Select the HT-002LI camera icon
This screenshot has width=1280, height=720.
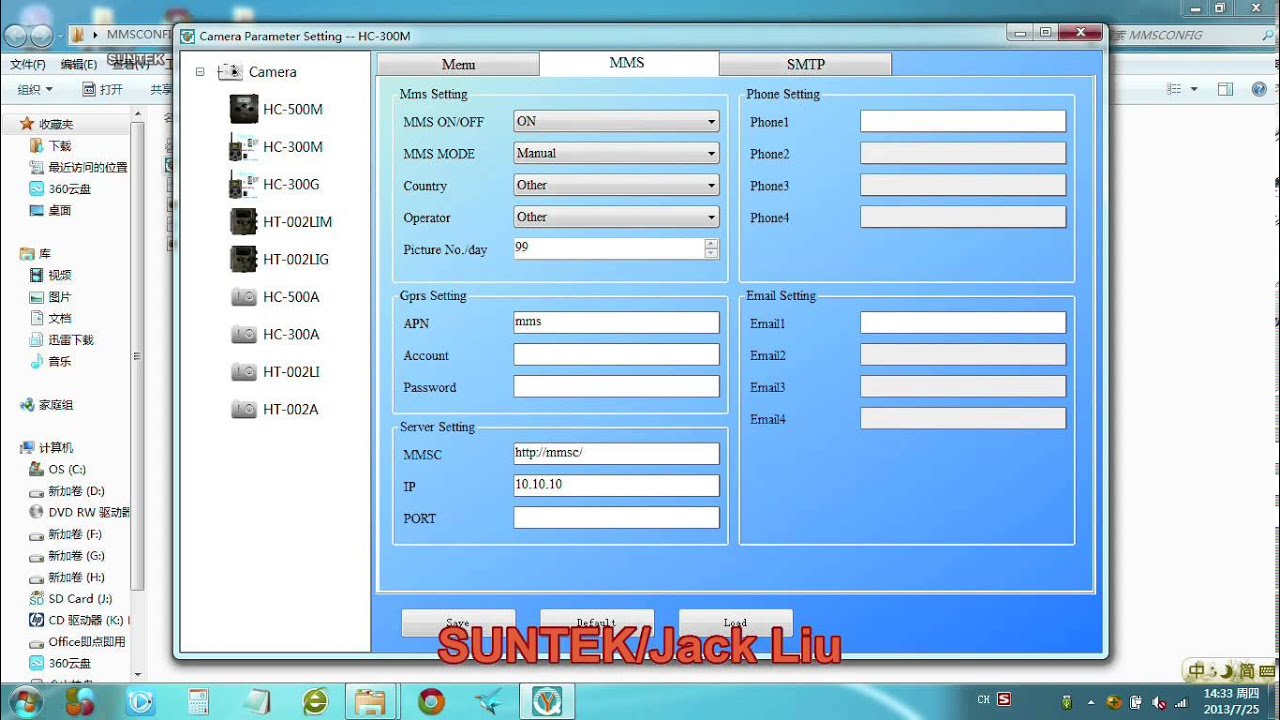click(x=243, y=372)
